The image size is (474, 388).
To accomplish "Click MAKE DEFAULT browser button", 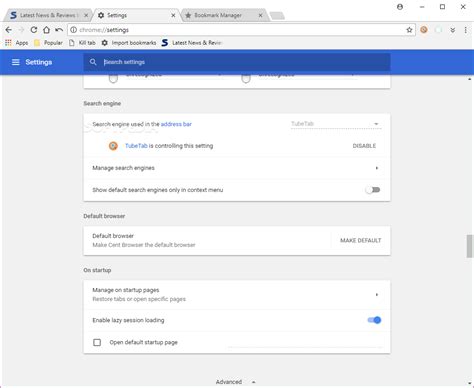I will [361, 240].
